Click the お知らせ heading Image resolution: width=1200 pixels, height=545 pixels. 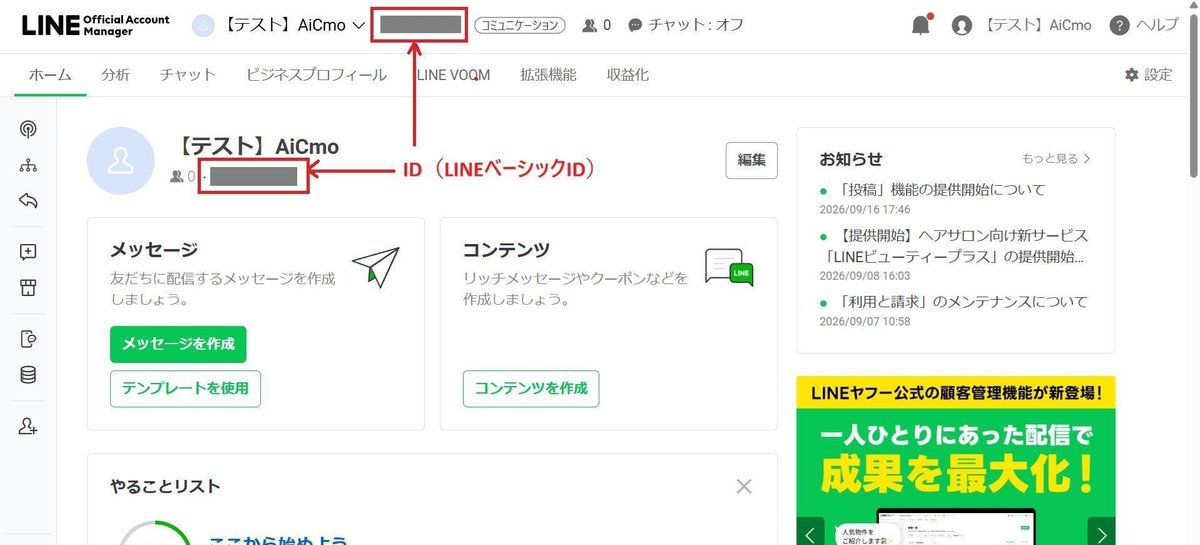coord(851,159)
